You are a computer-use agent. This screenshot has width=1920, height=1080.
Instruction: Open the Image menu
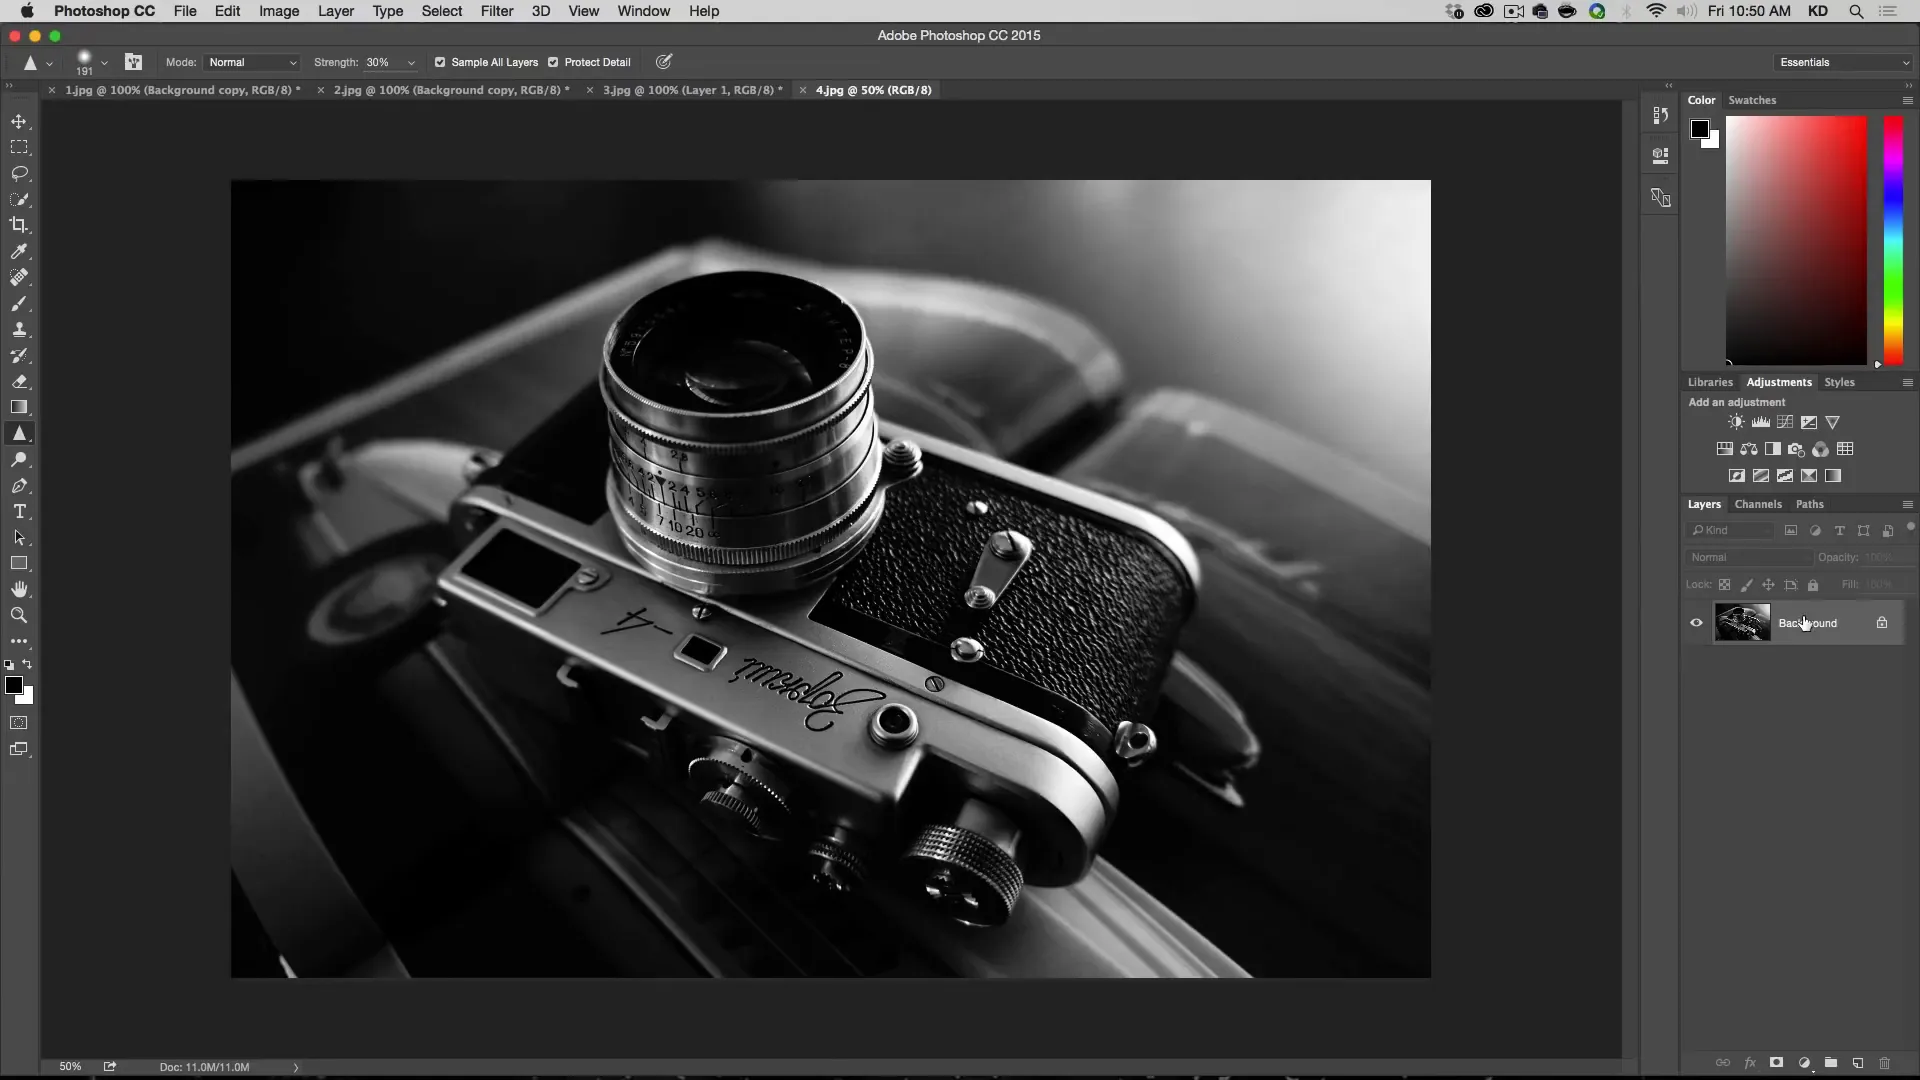(x=279, y=11)
